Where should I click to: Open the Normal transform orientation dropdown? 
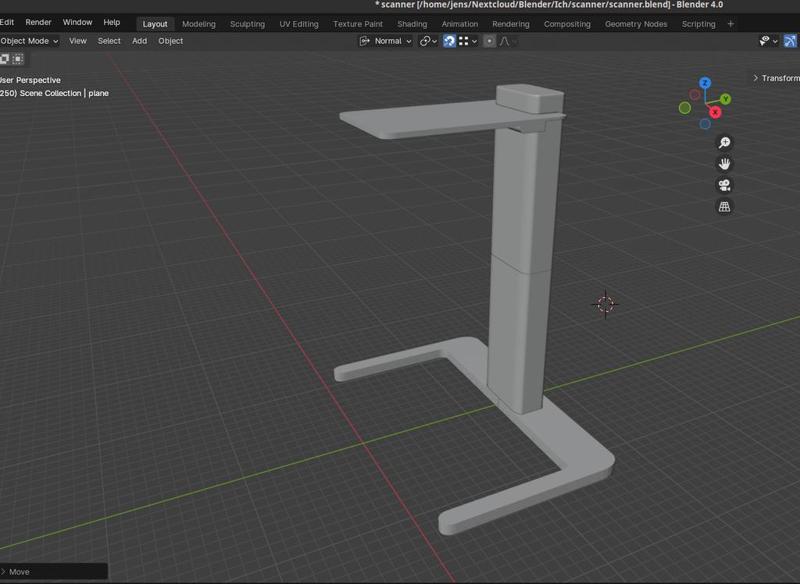point(386,41)
